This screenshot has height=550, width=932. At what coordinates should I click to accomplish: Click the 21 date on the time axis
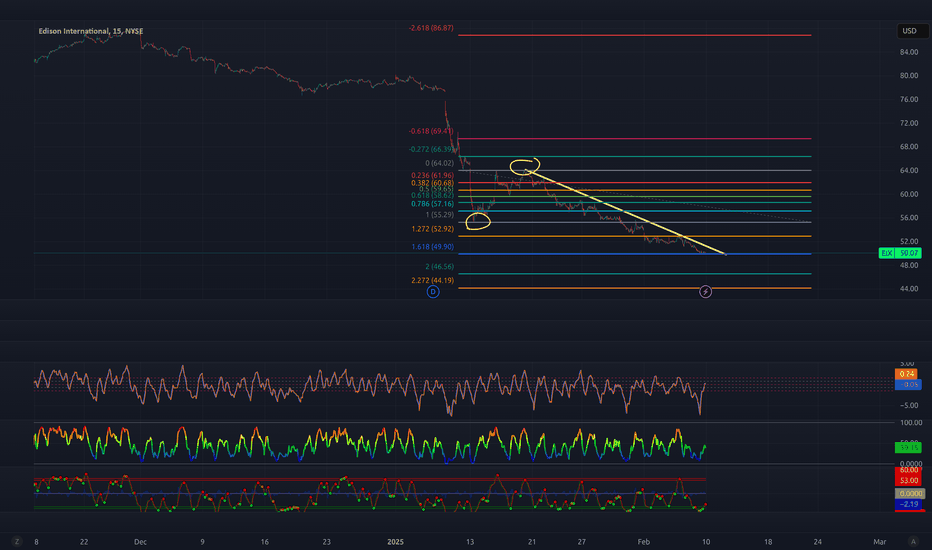point(532,542)
